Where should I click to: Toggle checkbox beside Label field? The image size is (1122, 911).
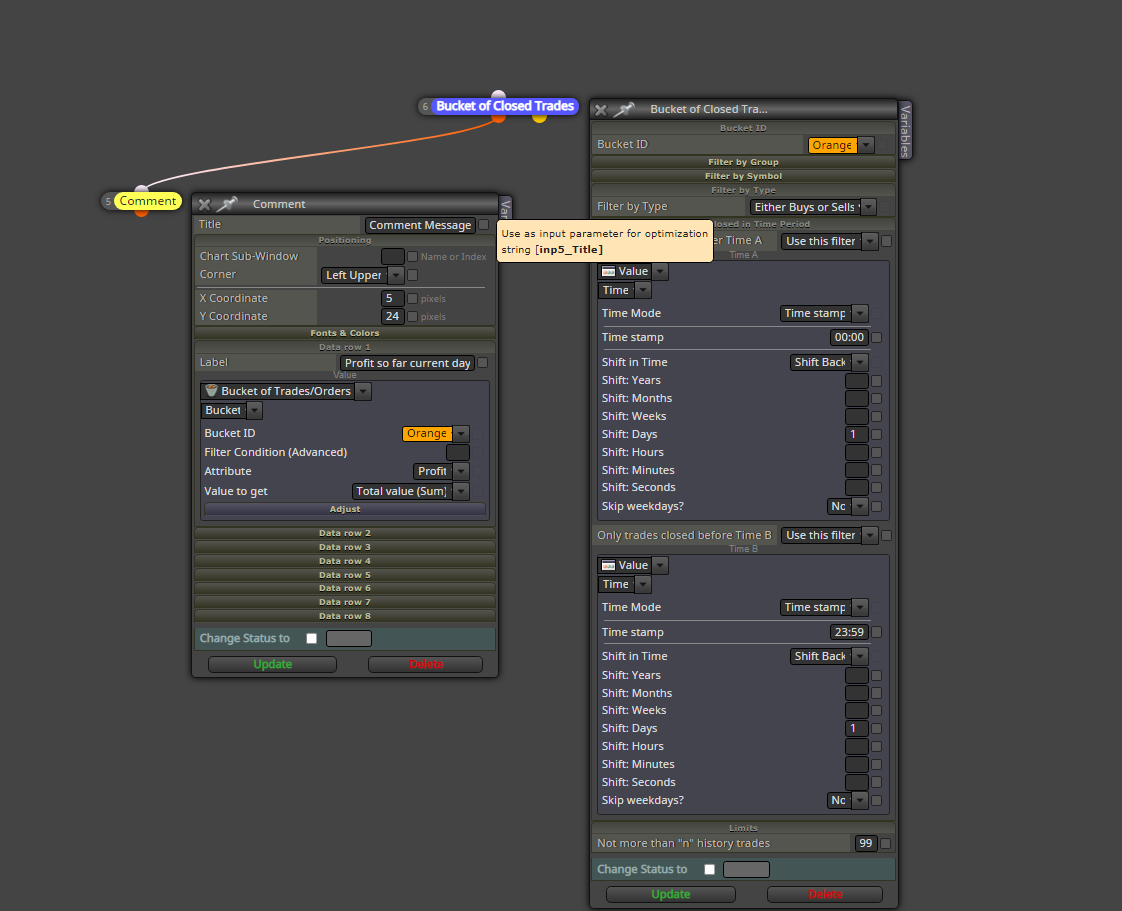(483, 363)
